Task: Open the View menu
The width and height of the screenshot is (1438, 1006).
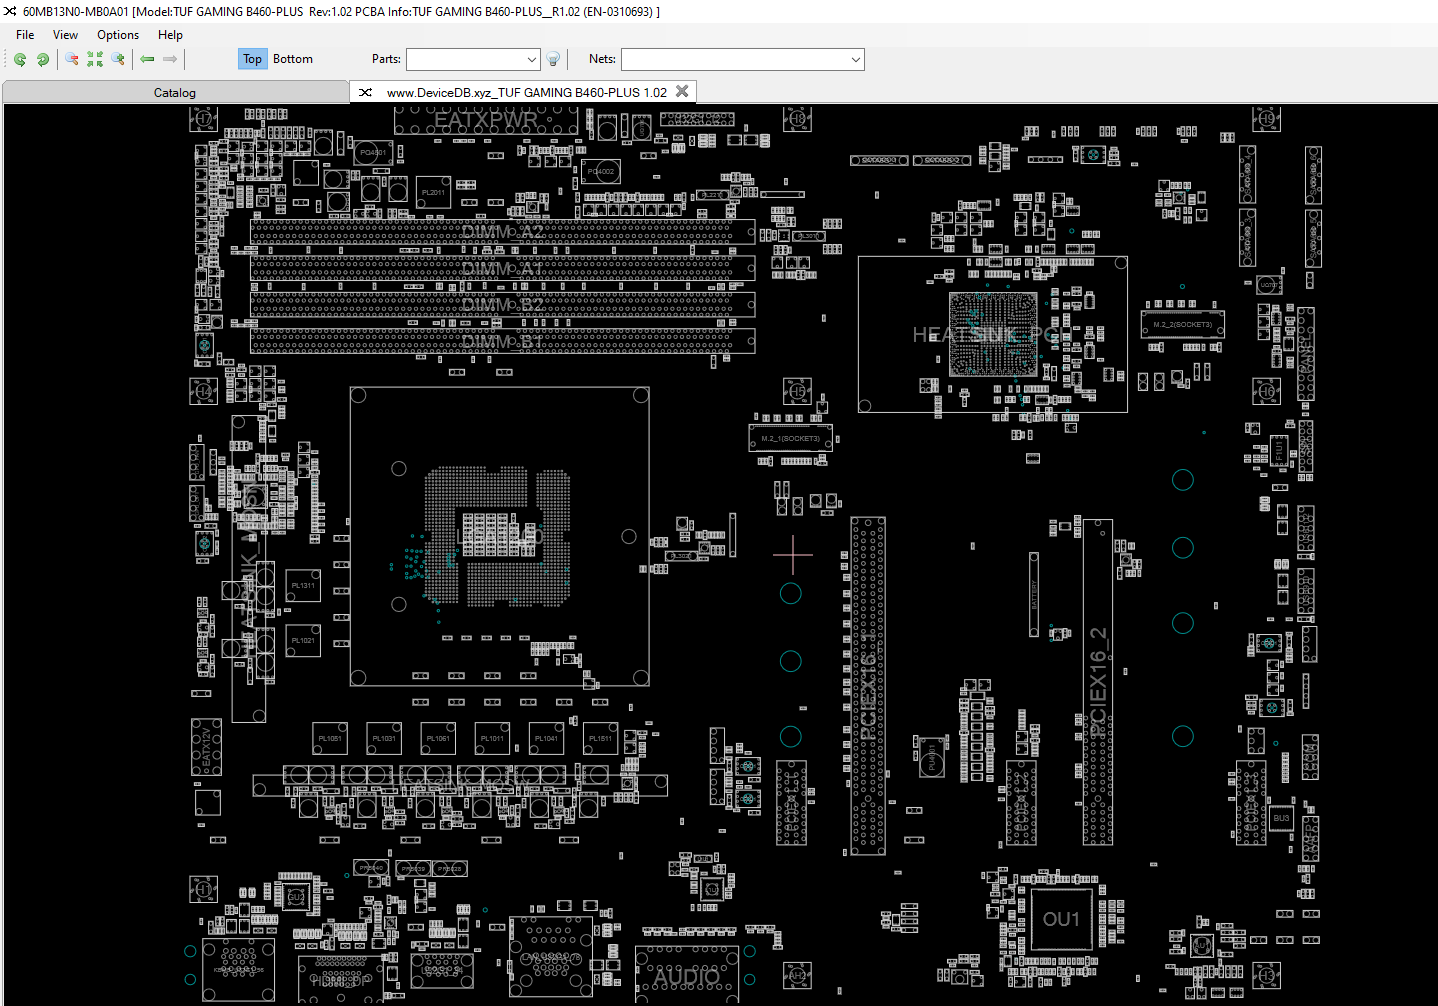Action: (x=65, y=35)
